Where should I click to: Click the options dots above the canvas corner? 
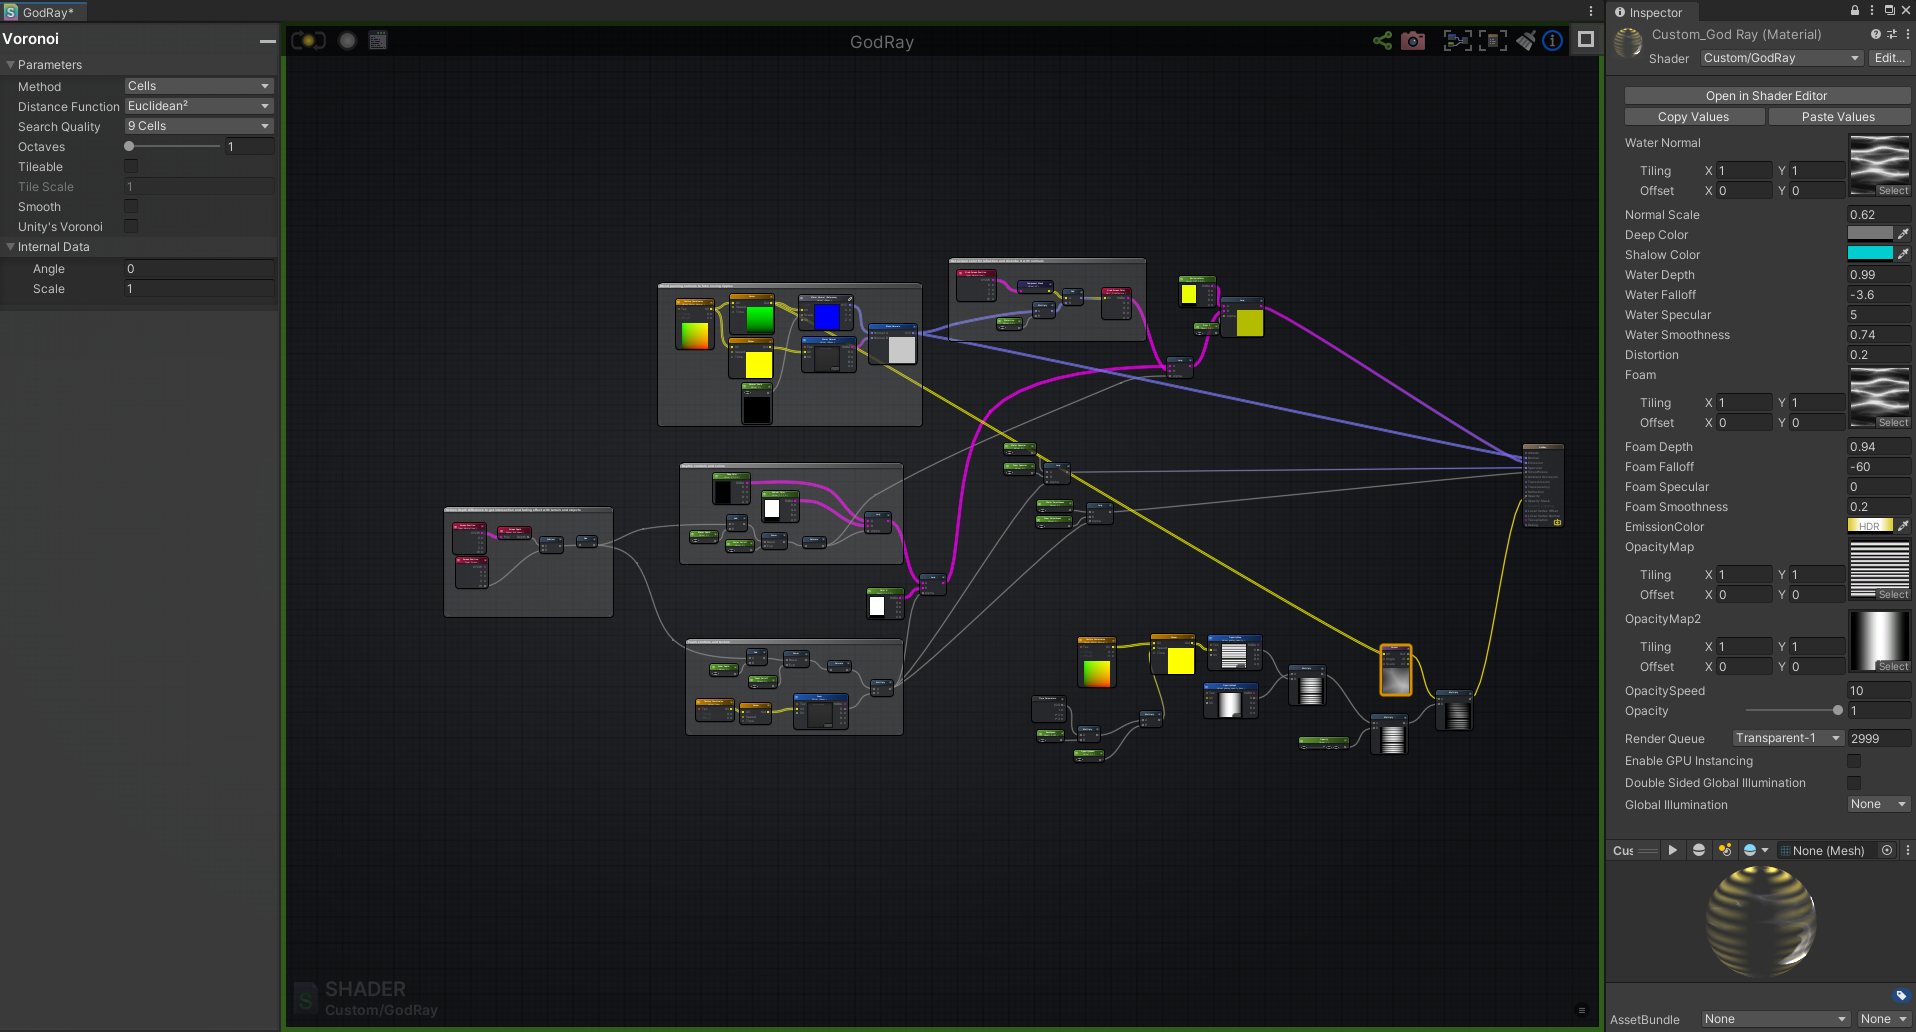[x=1591, y=11]
